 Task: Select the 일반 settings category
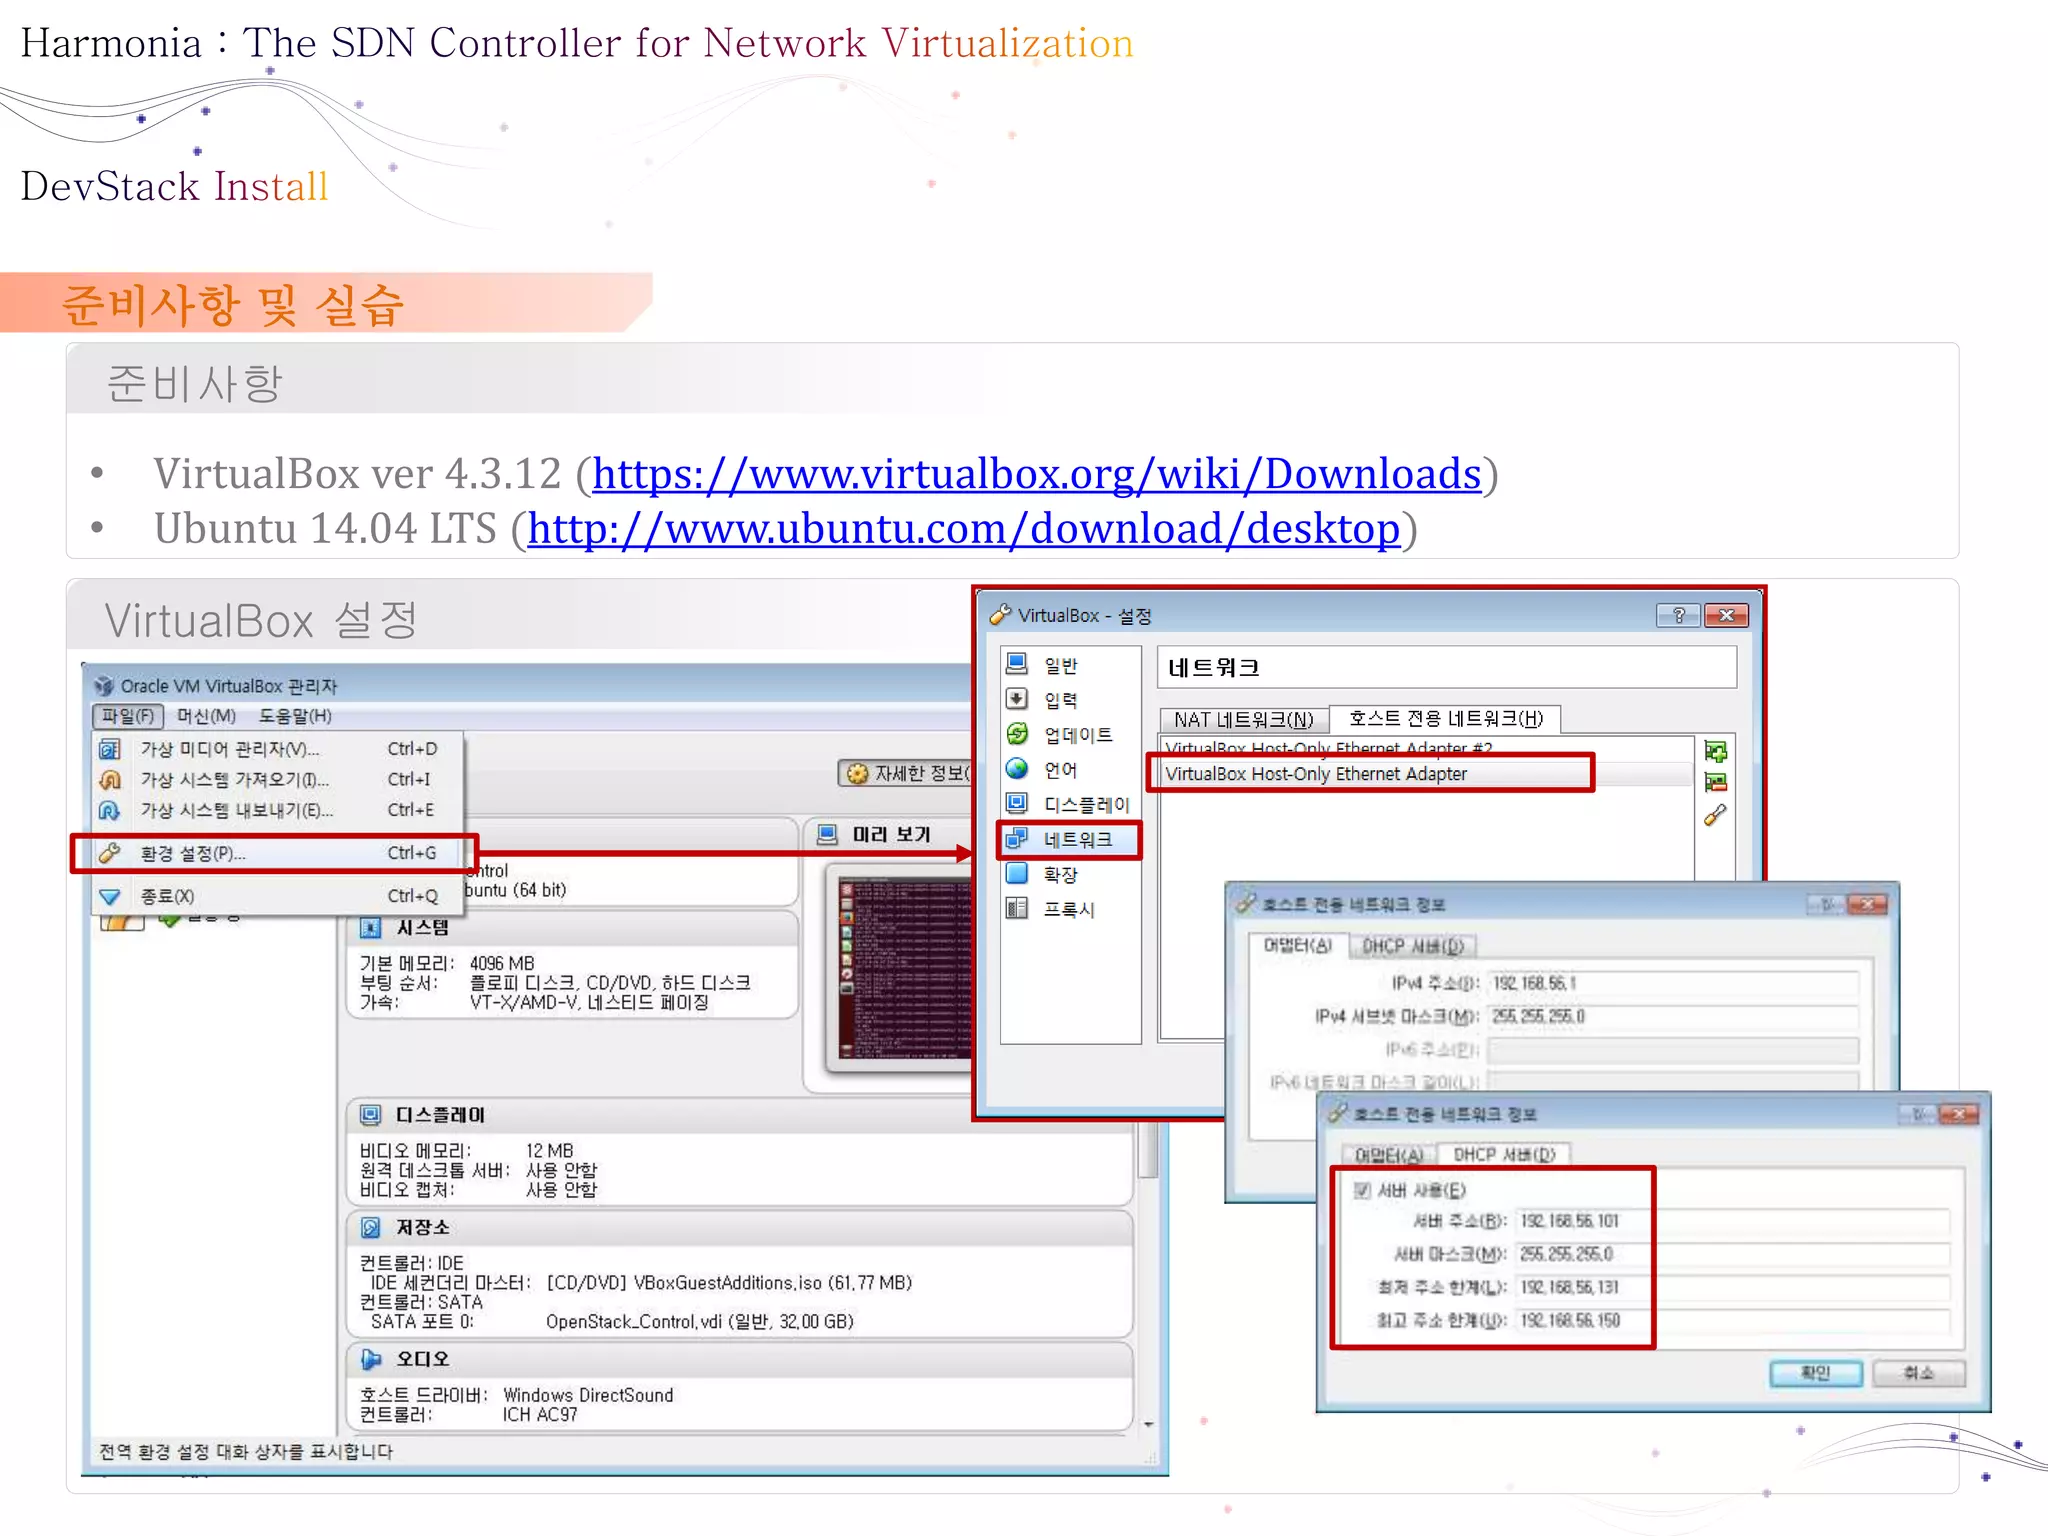(1060, 665)
